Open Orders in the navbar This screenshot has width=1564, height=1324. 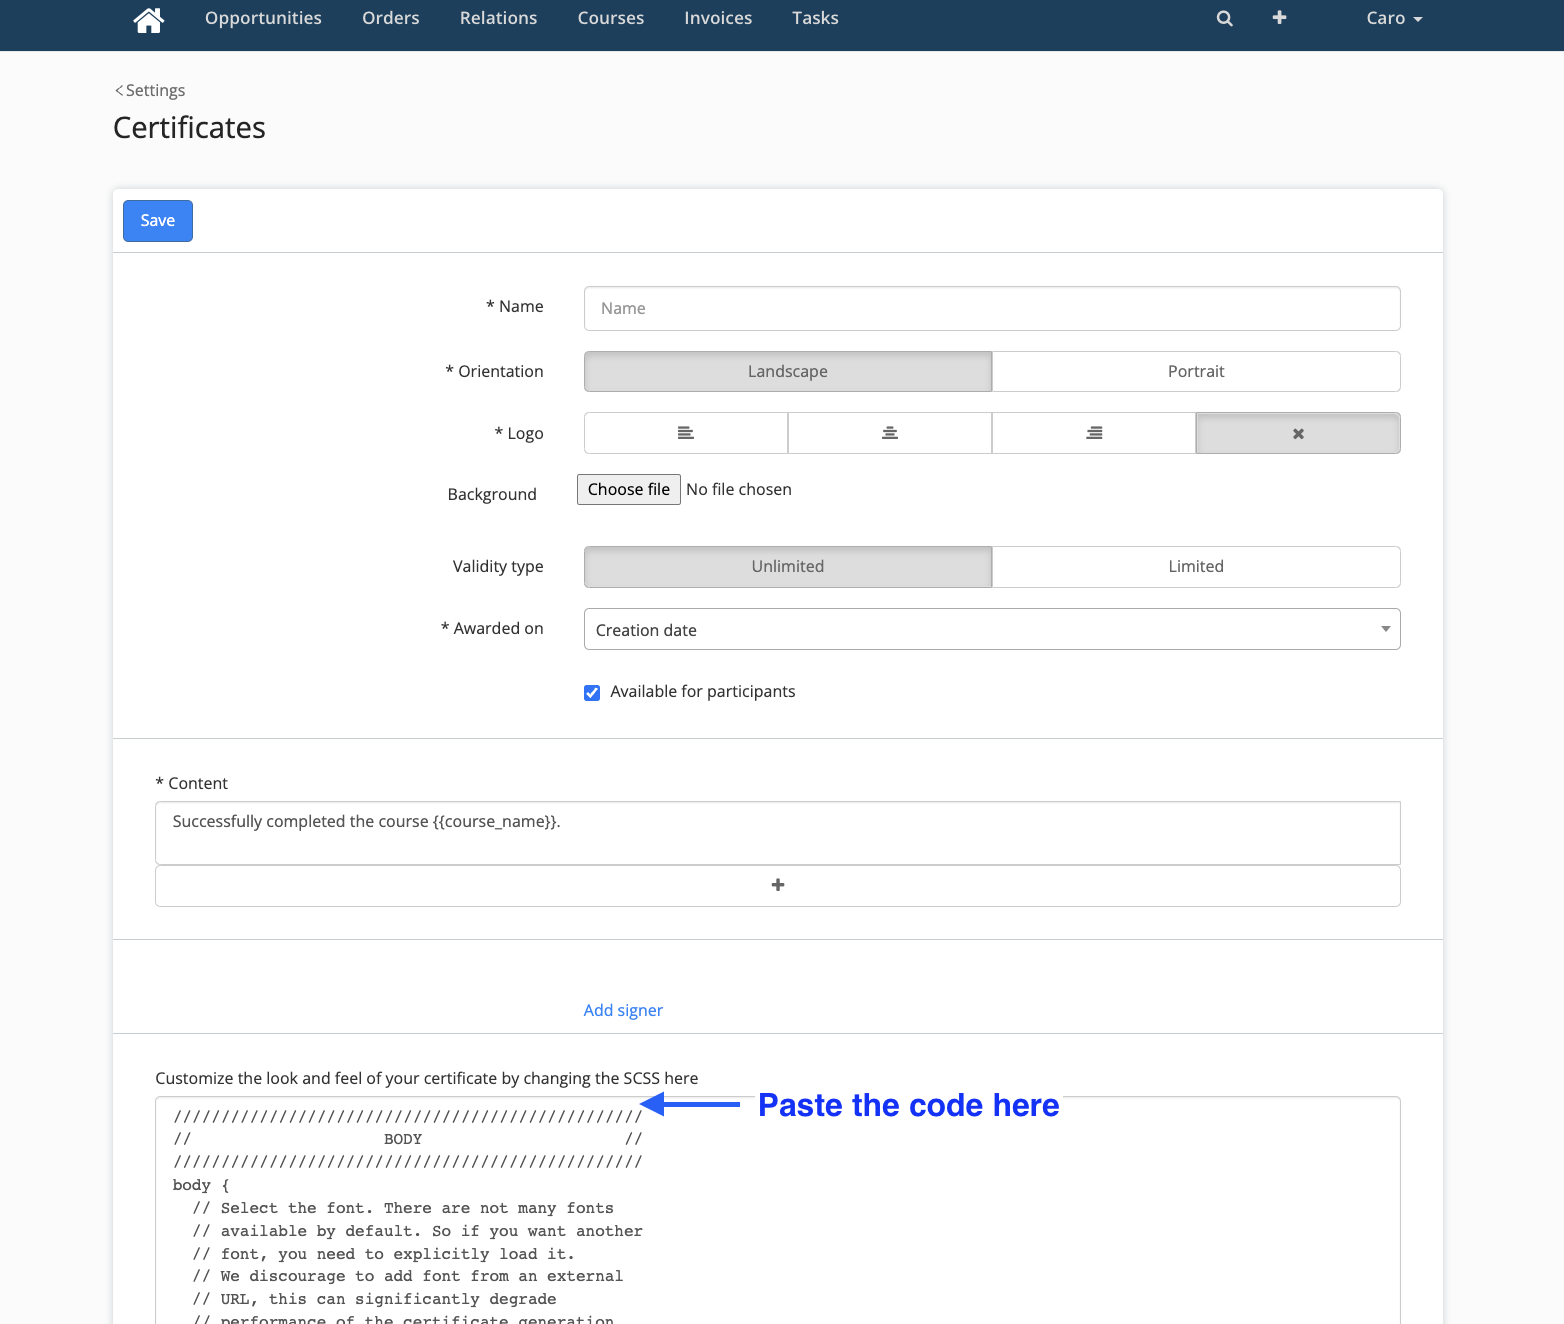[391, 18]
